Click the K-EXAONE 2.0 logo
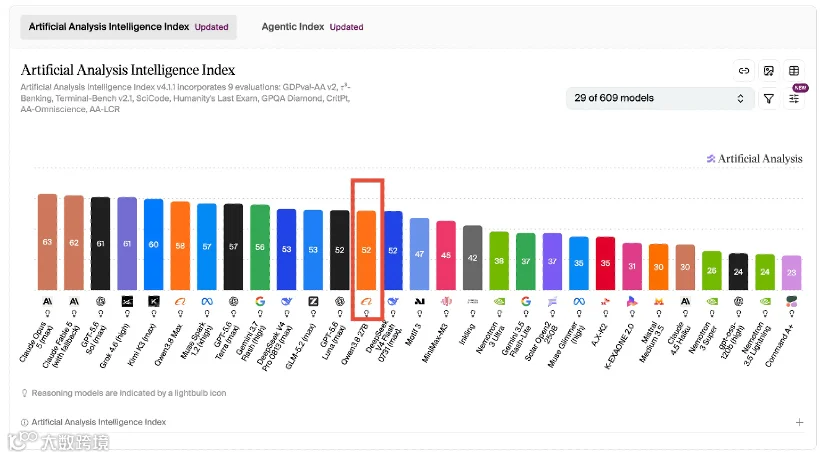Image resolution: width=828 pixels, height=458 pixels. tap(632, 301)
